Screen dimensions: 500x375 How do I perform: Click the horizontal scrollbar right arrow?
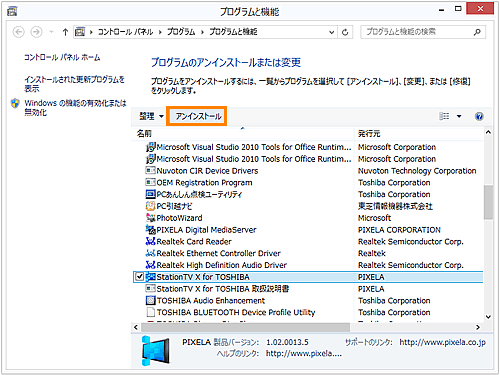coord(478,327)
